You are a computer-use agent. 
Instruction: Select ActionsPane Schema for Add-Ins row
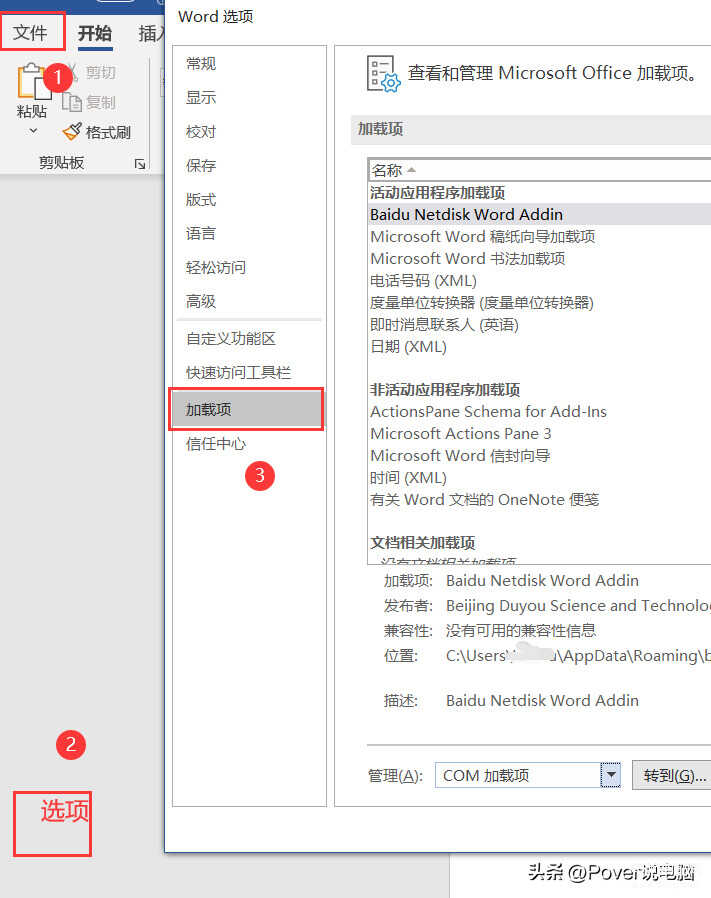540,411
